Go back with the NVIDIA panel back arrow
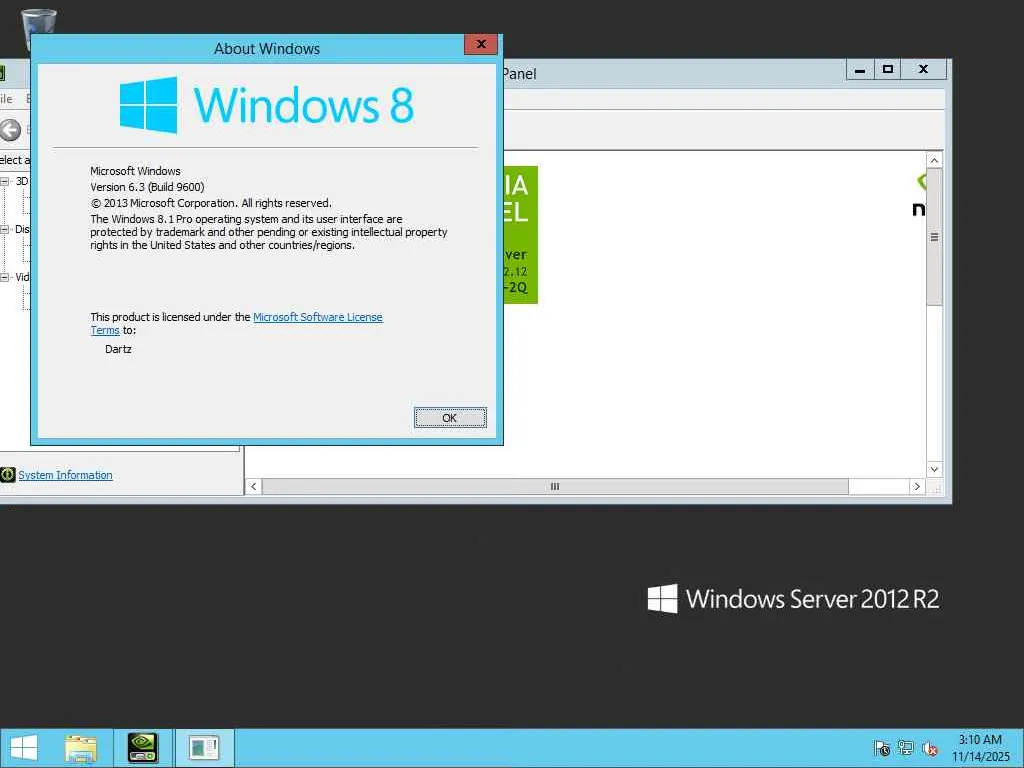Screen dimensions: 1024x768 coord(10,130)
